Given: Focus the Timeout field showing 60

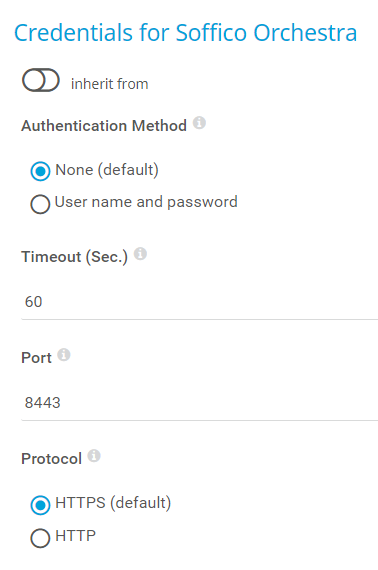Looking at the screenshot, I should pos(200,302).
